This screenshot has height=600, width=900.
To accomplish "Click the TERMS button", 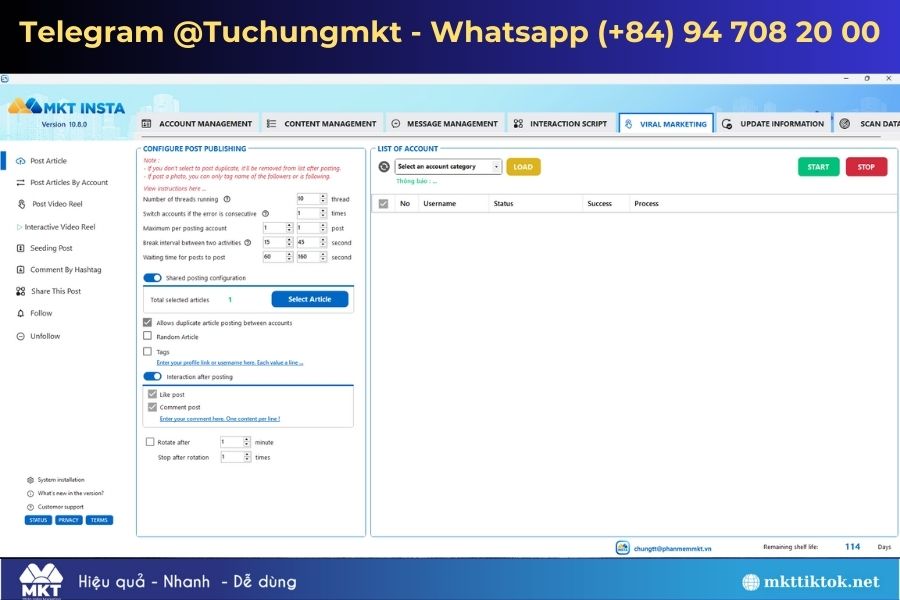I will point(99,520).
